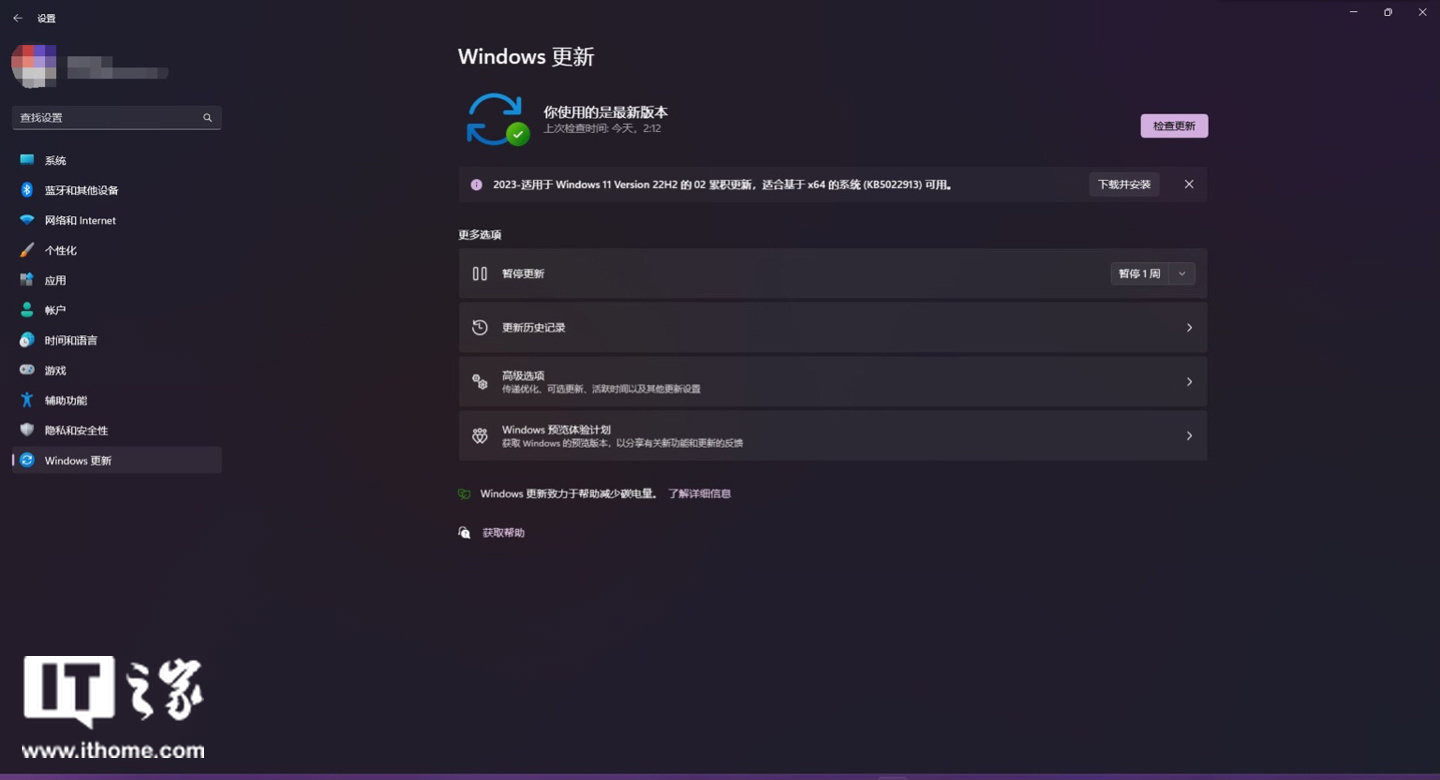The height and width of the screenshot is (780, 1440).
Task: Expand 高级选项 via its chevron
Action: 1189,382
